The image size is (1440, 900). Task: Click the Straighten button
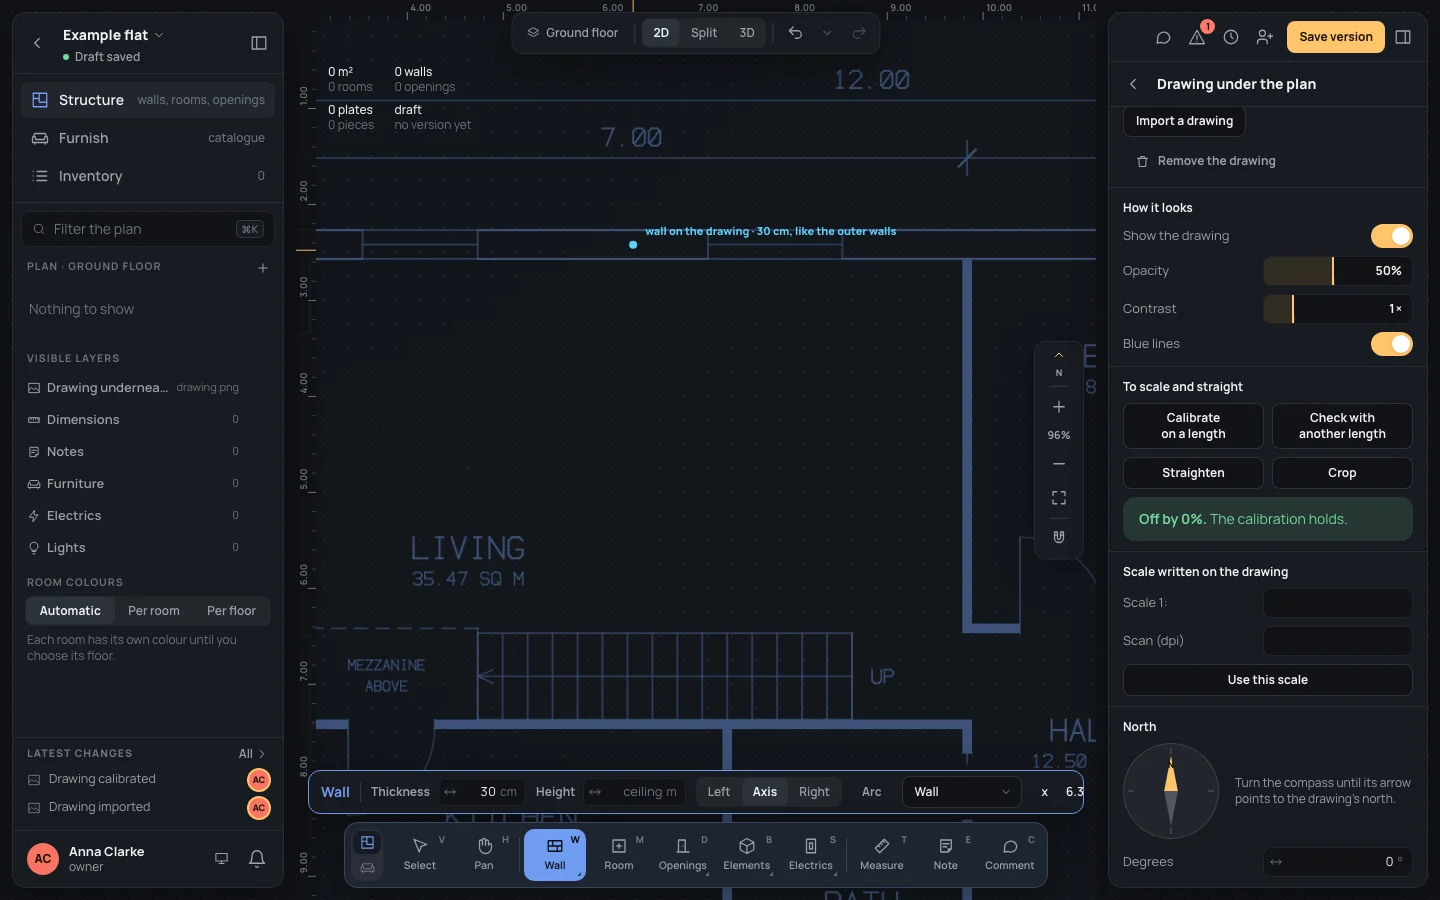coord(1193,473)
